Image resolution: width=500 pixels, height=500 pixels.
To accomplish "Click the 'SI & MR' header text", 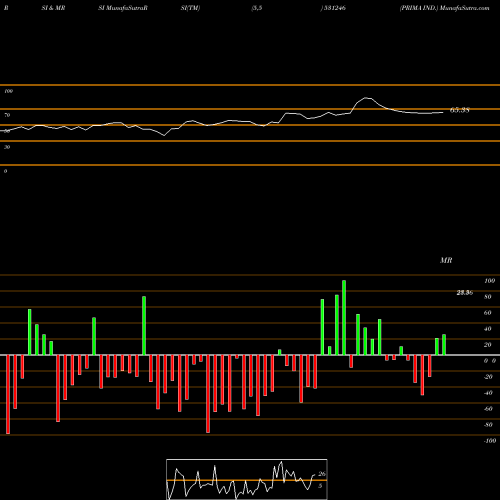I will coord(53,8).
